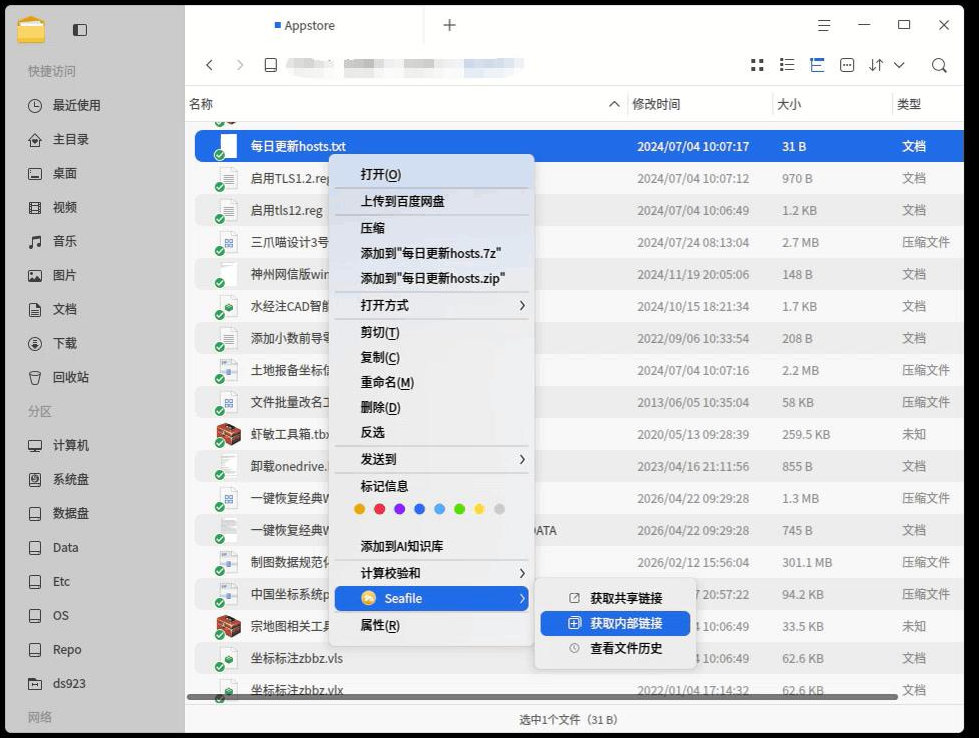Switch to list view
The width and height of the screenshot is (979, 738).
pos(787,65)
